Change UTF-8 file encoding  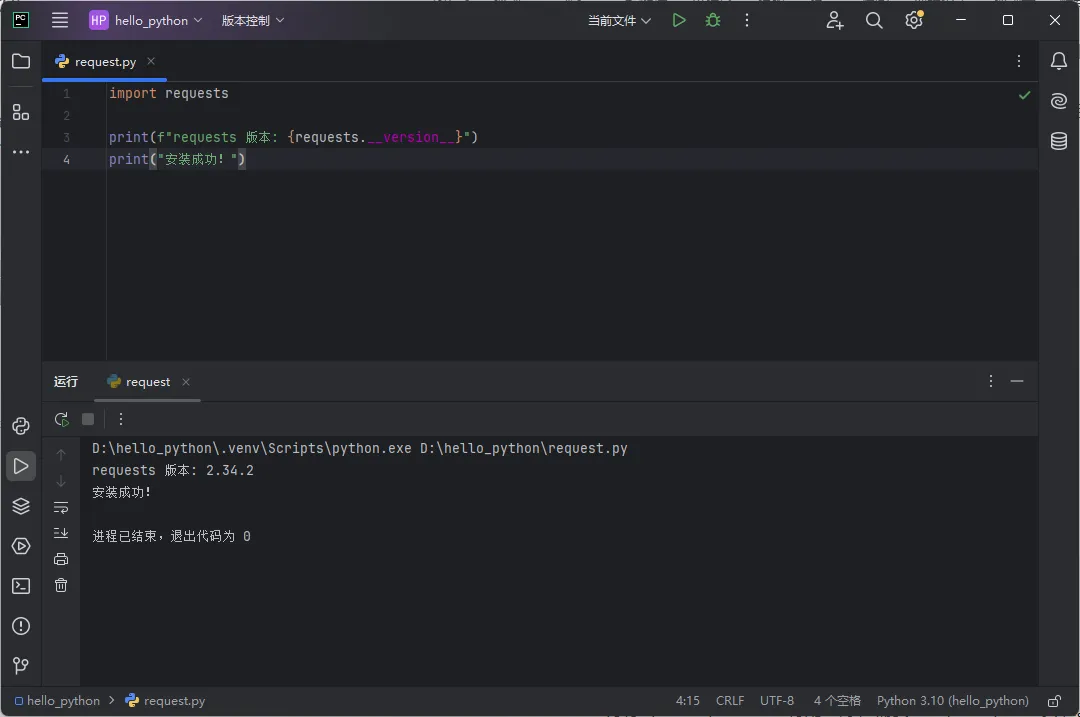[x=777, y=700]
